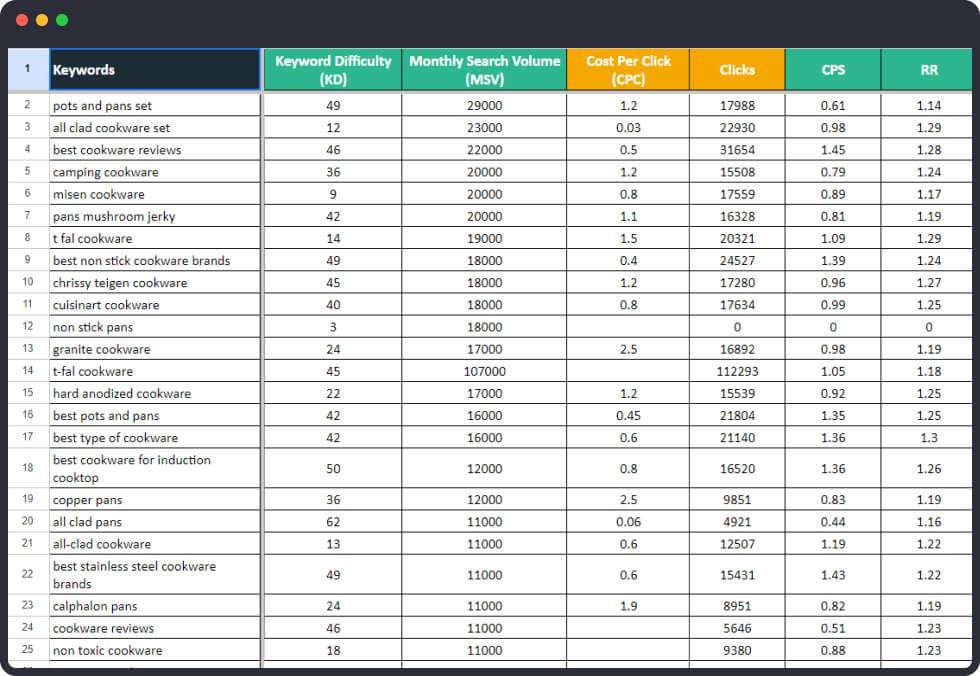Click the 'all-clad cookware' cell

coord(155,544)
